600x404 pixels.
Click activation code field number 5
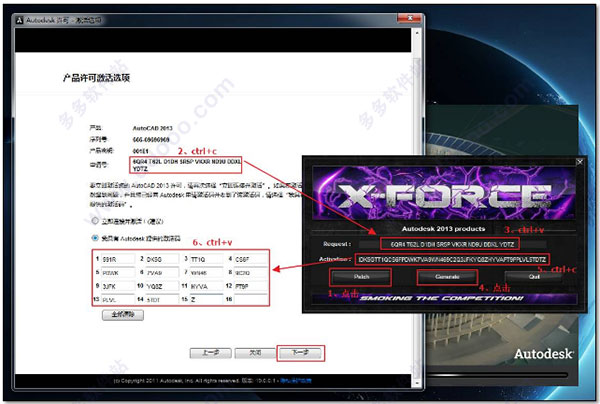118,272
